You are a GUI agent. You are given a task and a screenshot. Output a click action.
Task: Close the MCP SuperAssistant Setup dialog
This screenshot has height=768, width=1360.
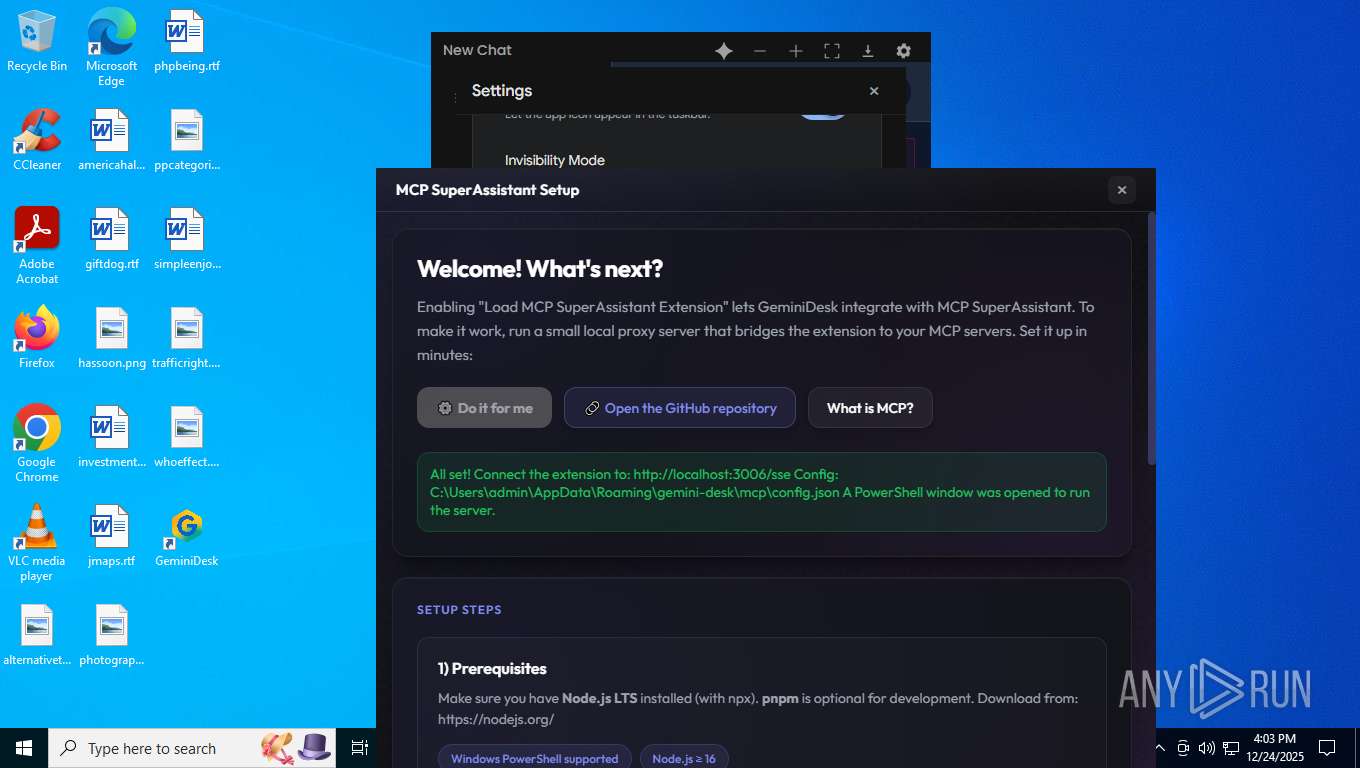(1122, 190)
